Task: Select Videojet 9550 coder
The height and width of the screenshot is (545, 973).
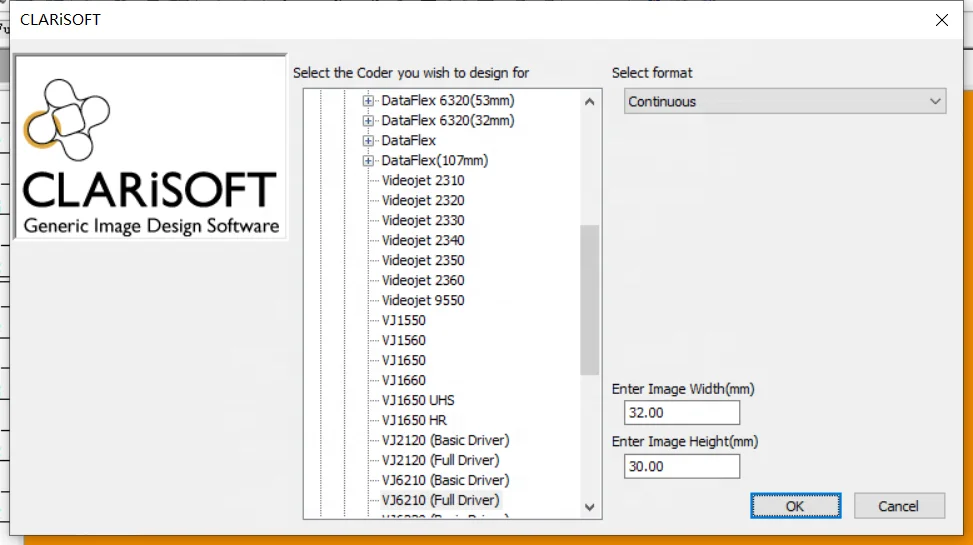Action: [423, 300]
